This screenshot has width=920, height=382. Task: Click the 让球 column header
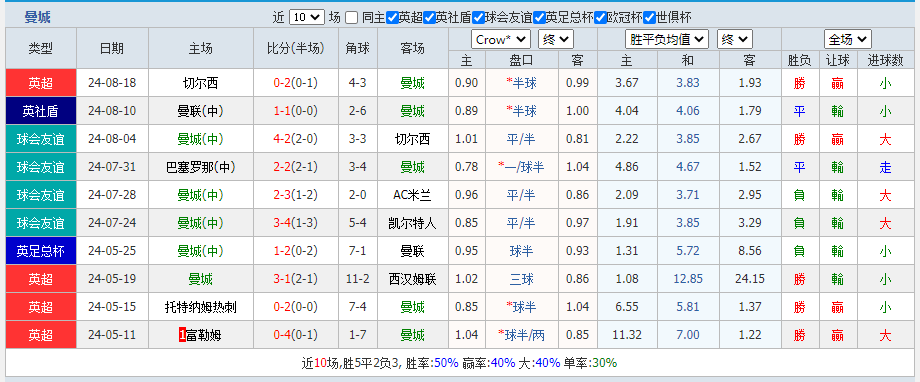tap(837, 60)
